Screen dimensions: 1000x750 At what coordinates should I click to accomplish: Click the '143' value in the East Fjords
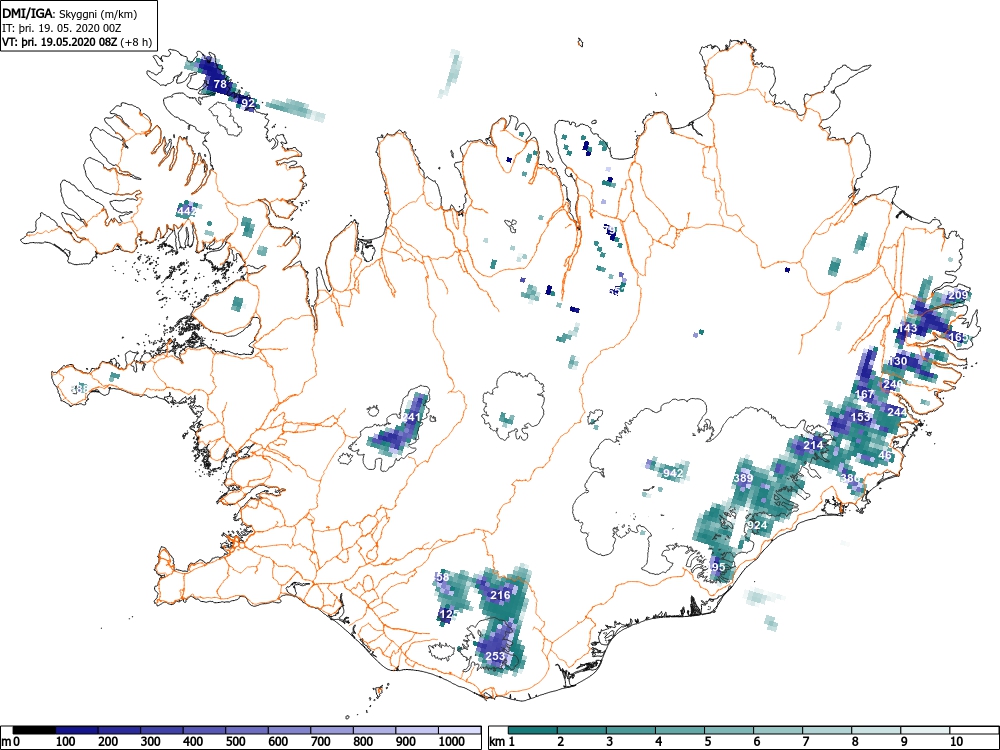[x=907, y=328]
